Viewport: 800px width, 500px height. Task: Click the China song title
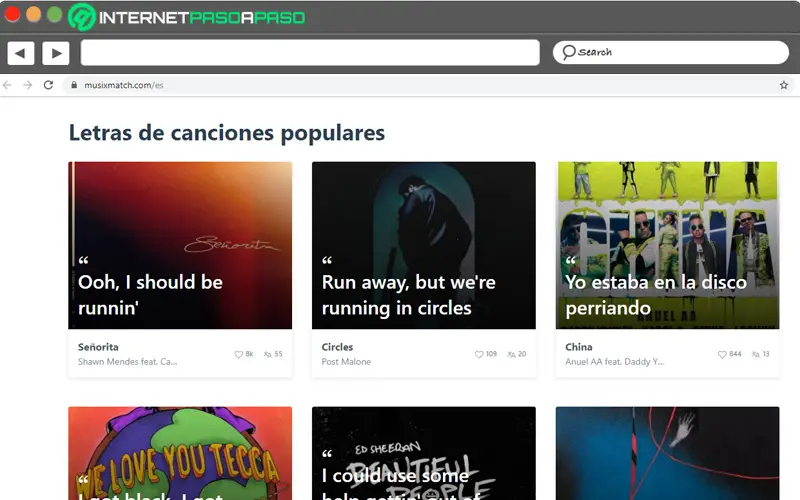click(x=579, y=347)
